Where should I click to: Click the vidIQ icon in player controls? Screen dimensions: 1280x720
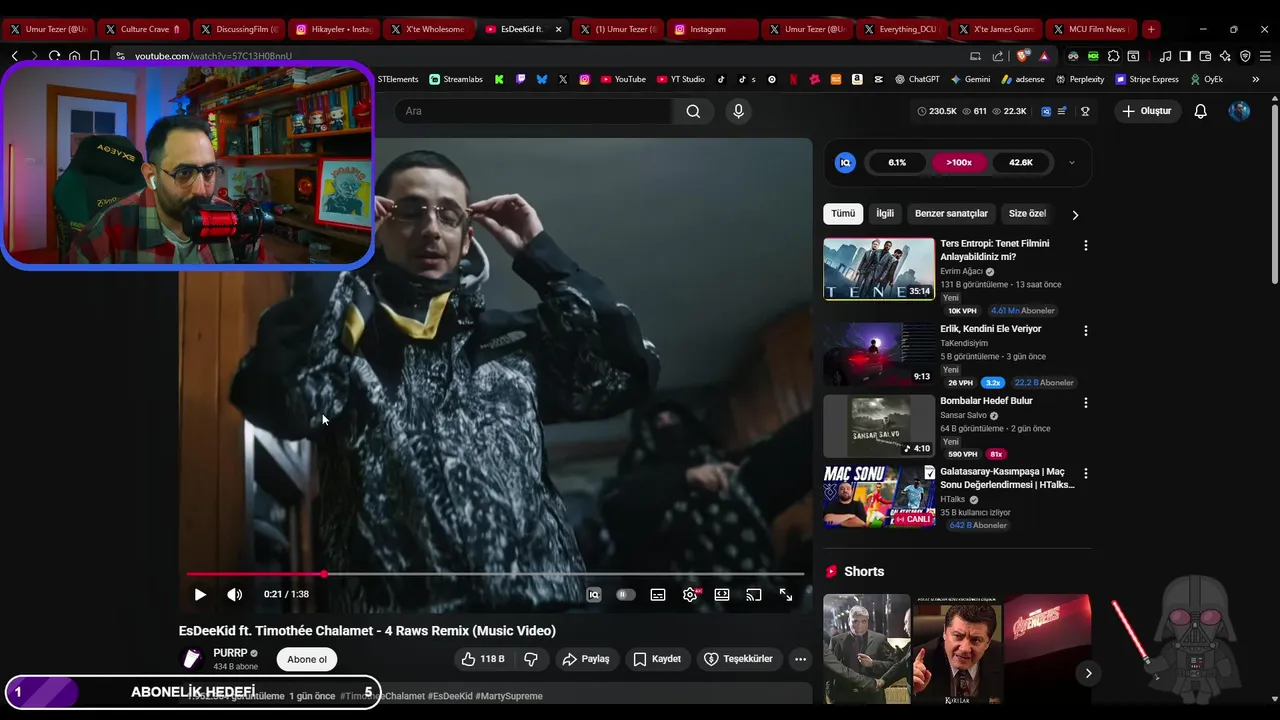(594, 594)
